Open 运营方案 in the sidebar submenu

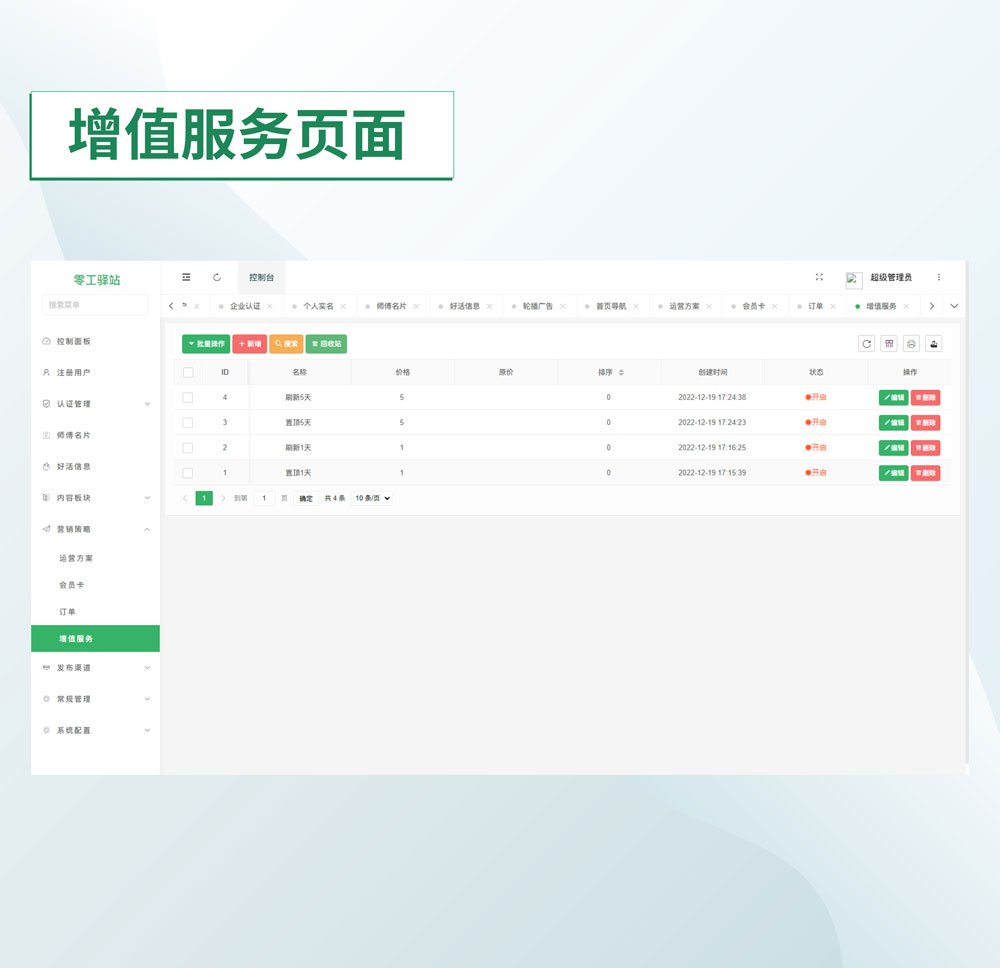coord(76,558)
